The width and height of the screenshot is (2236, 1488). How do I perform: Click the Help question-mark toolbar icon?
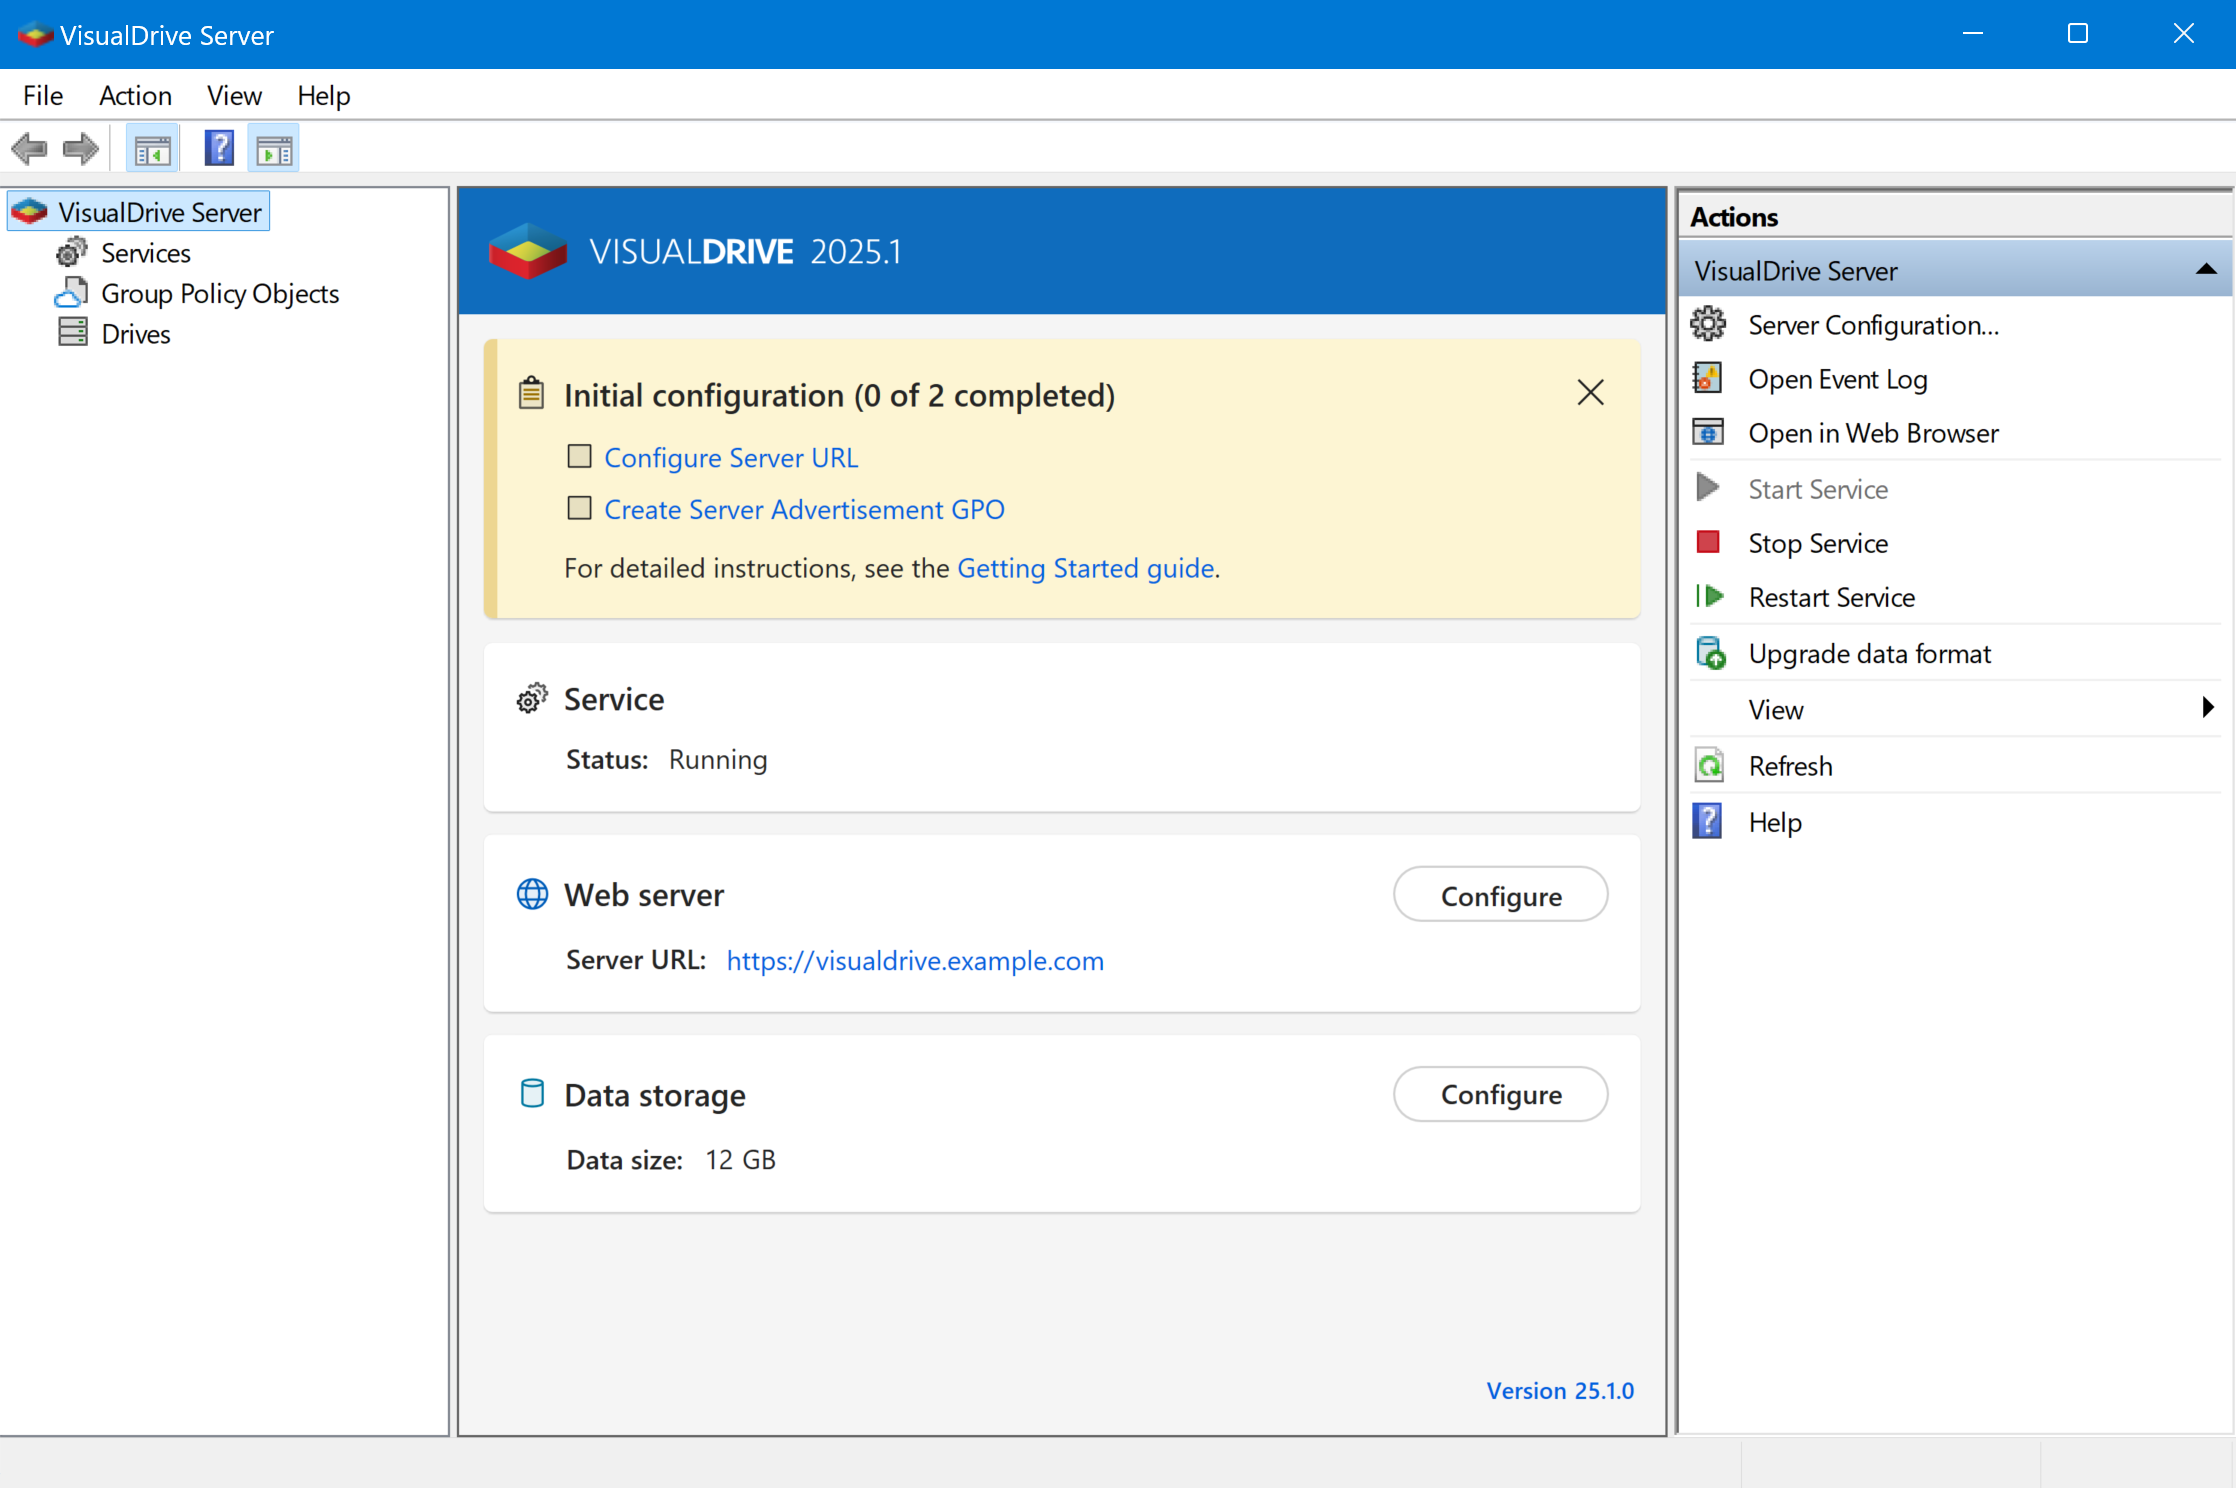coord(219,147)
